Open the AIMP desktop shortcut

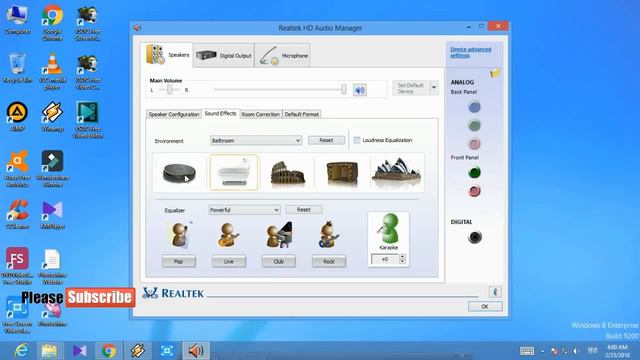[x=17, y=117]
